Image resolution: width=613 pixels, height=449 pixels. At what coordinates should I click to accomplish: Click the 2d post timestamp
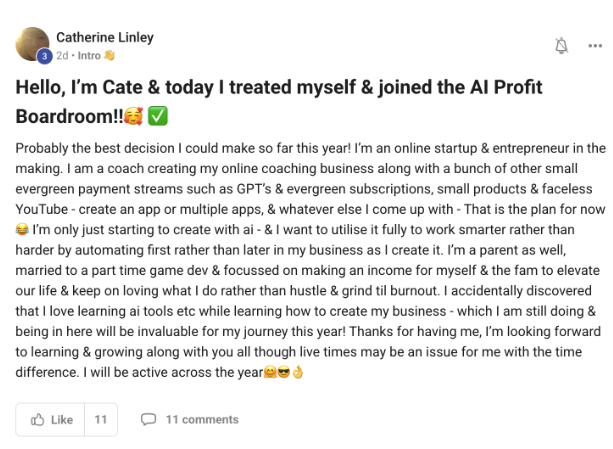63,55
